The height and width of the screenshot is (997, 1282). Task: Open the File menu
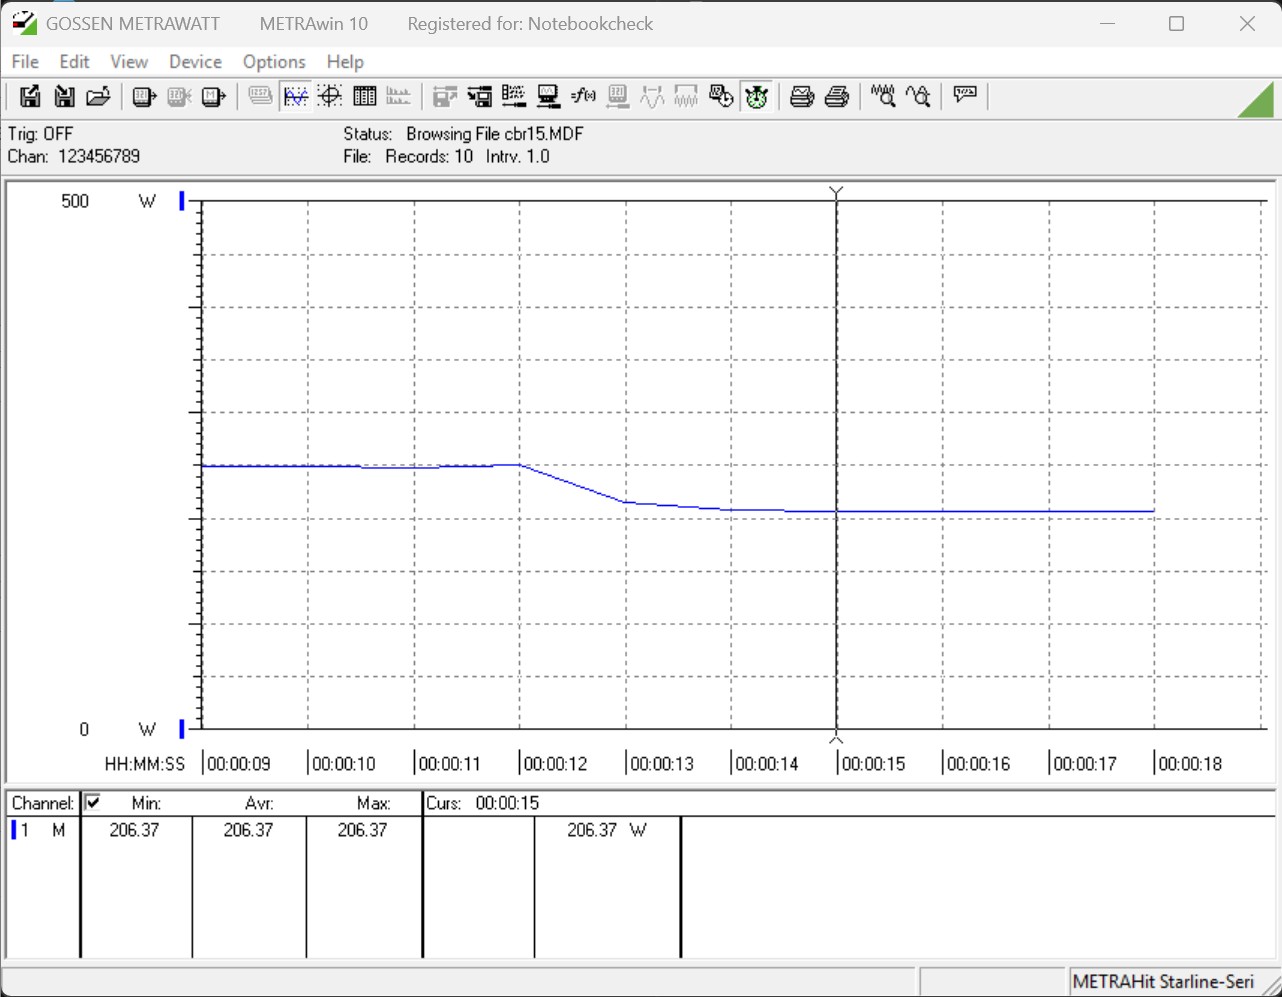coord(25,62)
